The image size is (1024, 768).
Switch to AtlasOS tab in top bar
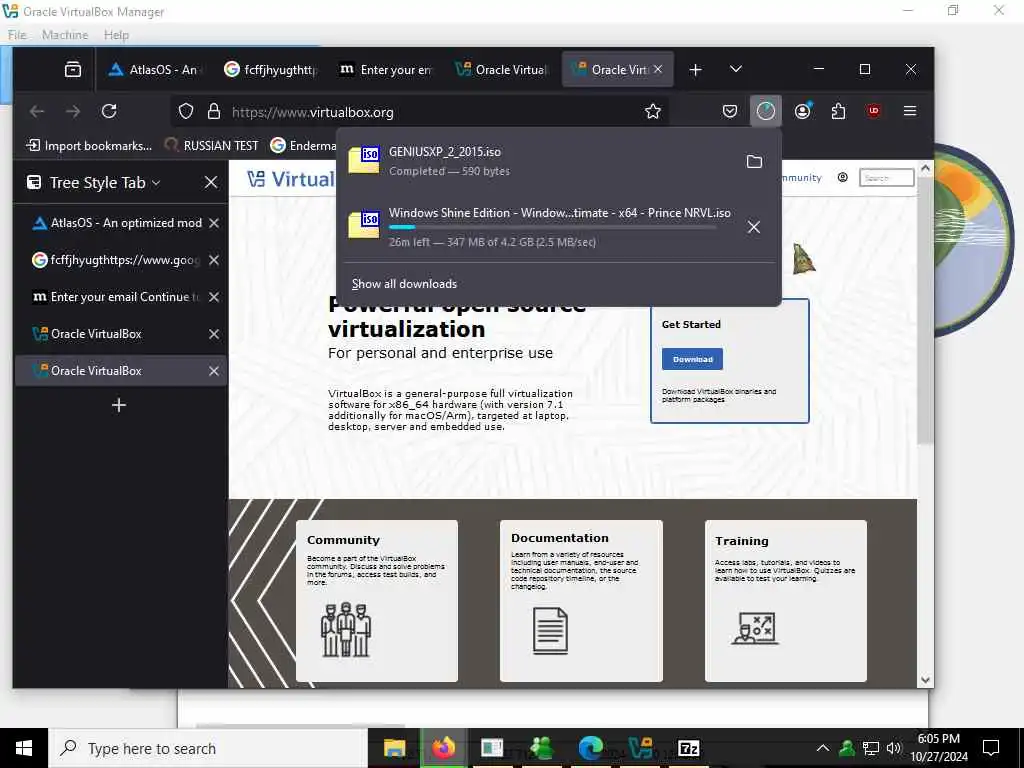pyautogui.click(x=154, y=69)
